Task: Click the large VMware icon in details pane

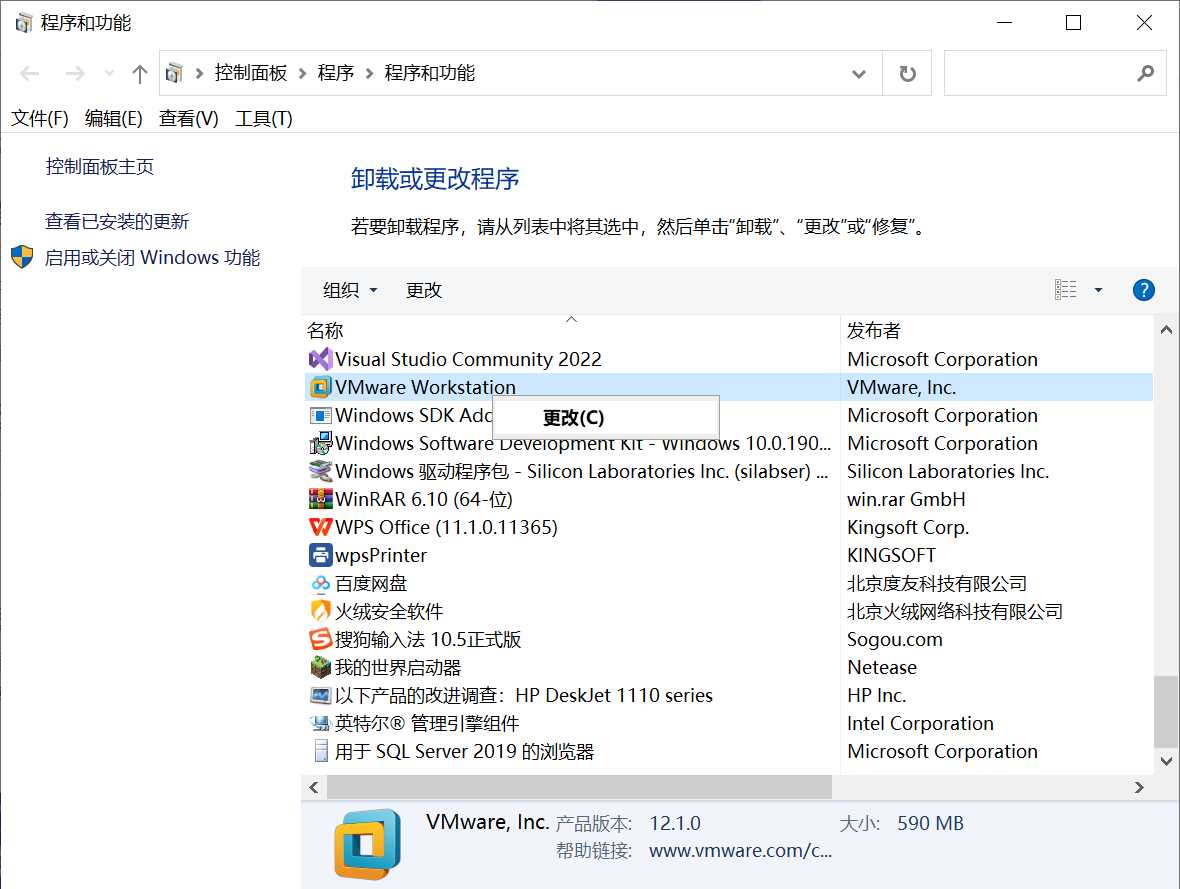Action: (367, 845)
